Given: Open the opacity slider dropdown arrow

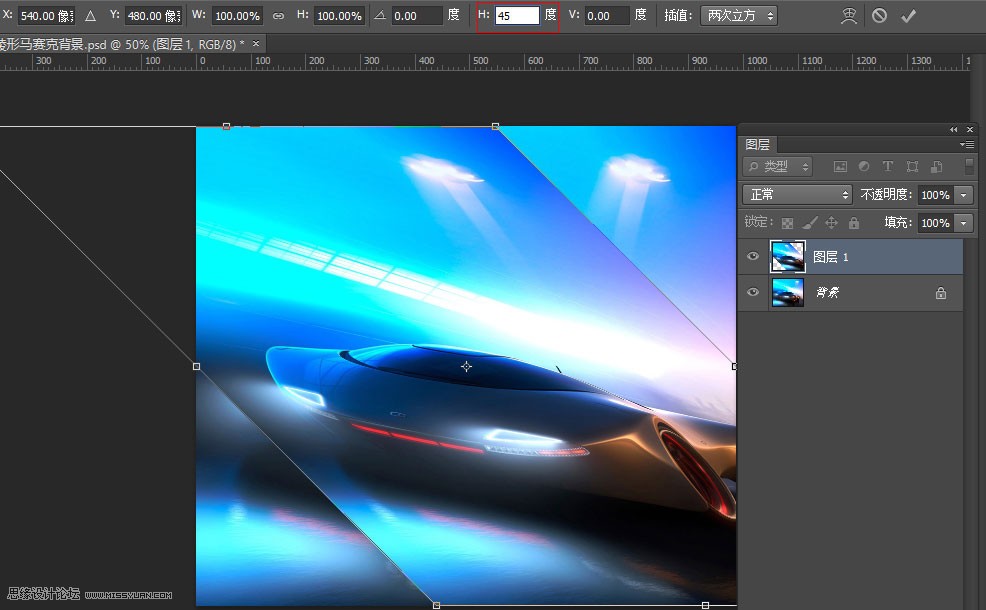Looking at the screenshot, I should point(963,195).
